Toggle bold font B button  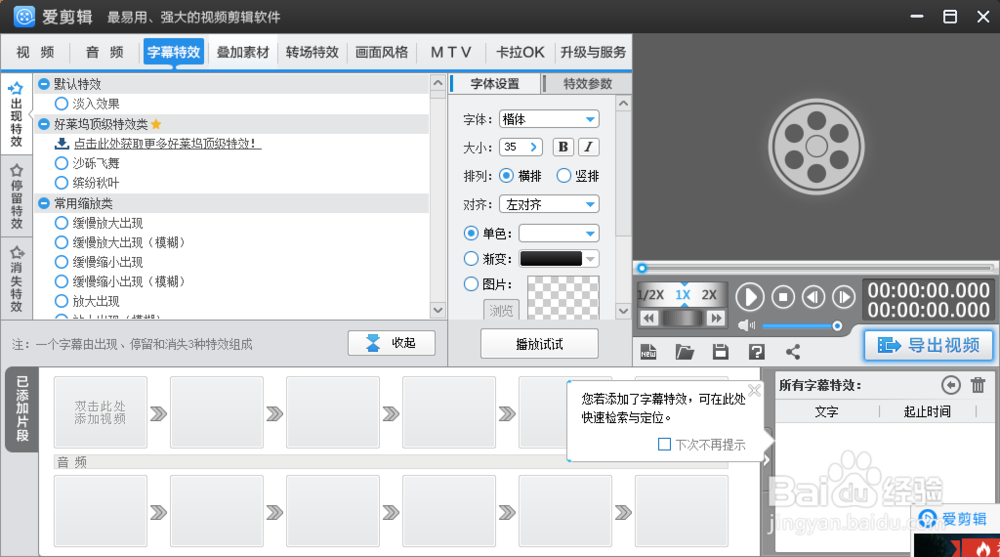coord(563,147)
